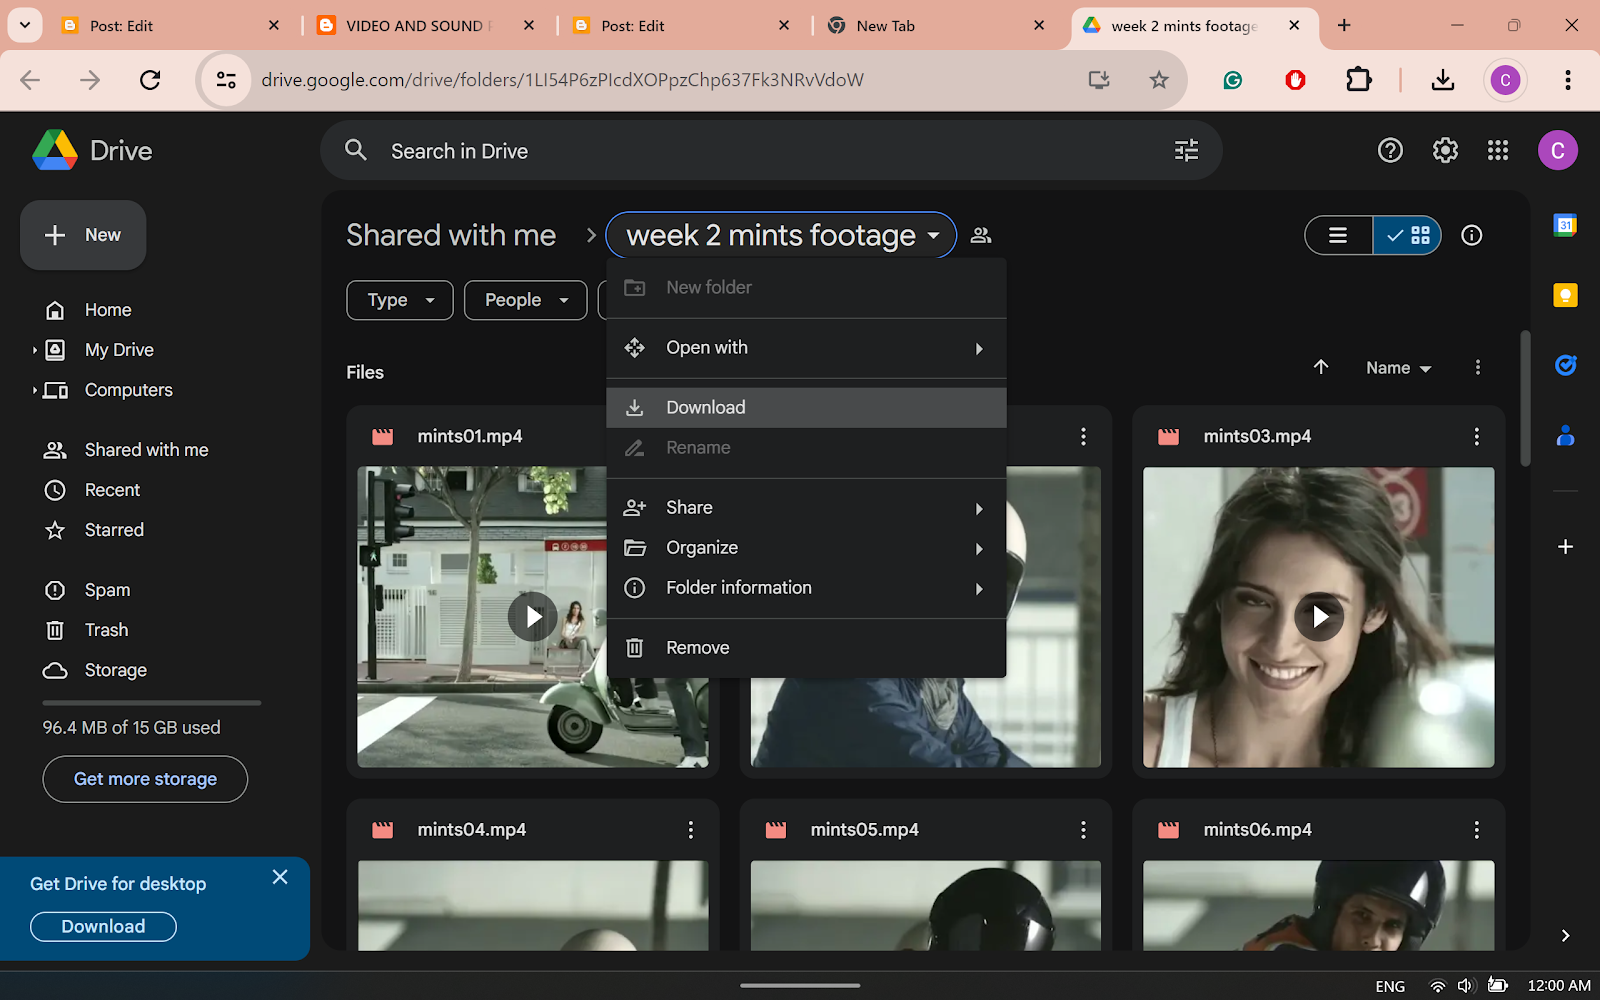The image size is (1600, 1000).
Task: Focus the Search in Drive field
Action: (770, 151)
